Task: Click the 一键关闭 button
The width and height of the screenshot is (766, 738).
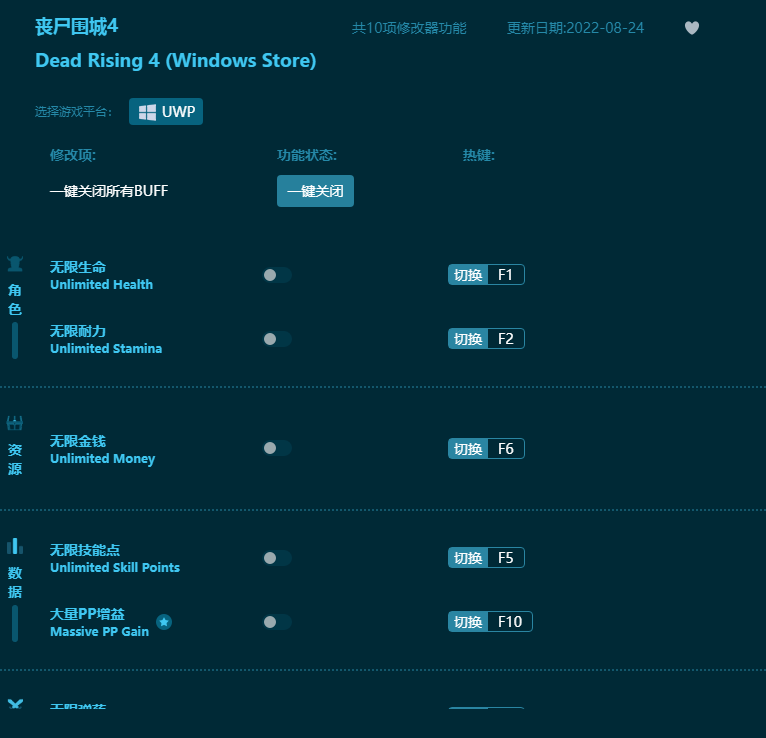Action: [x=315, y=191]
